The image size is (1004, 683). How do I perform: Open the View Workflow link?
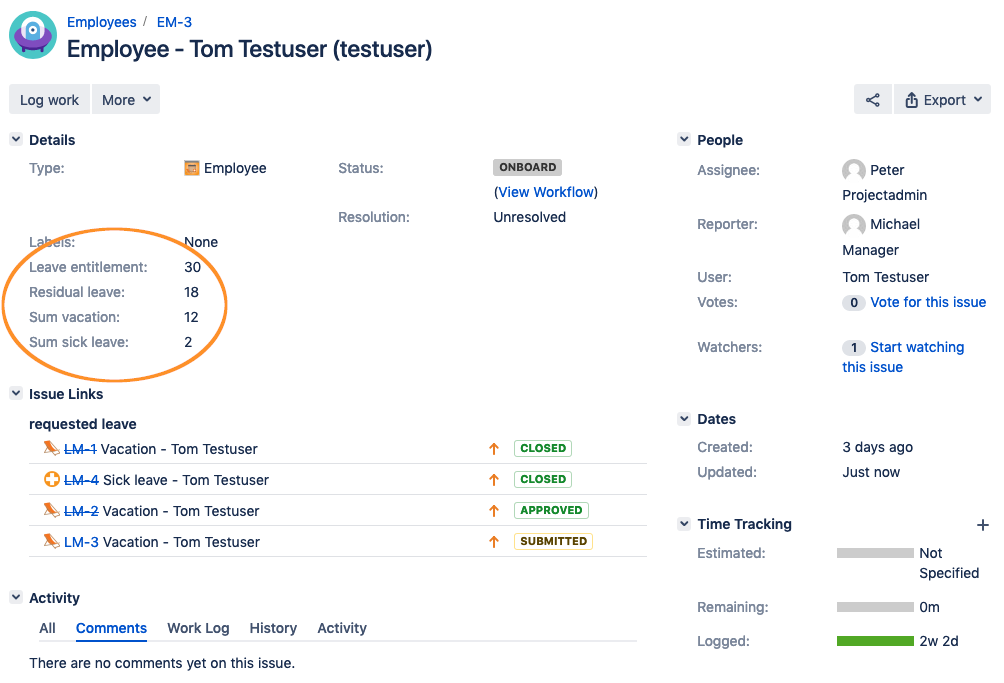coord(546,192)
